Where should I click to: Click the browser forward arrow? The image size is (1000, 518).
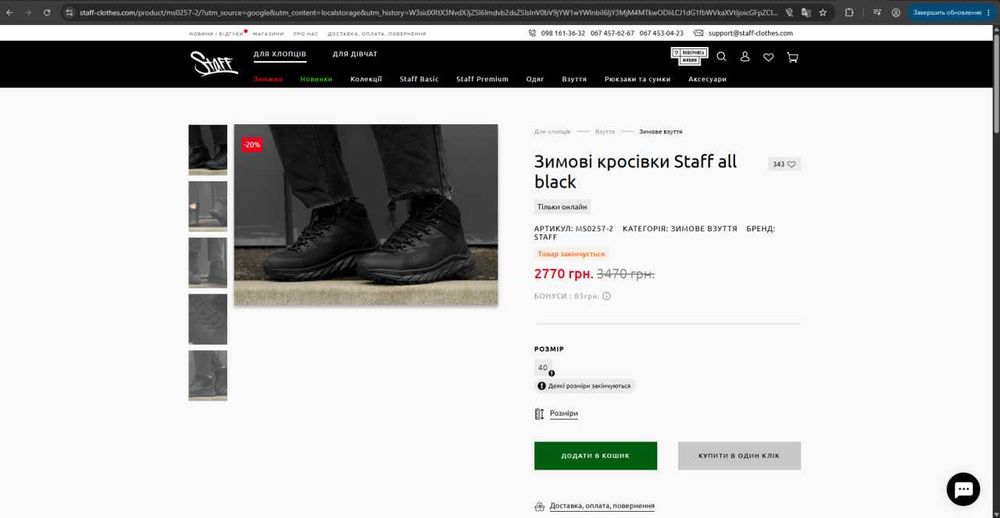28,12
